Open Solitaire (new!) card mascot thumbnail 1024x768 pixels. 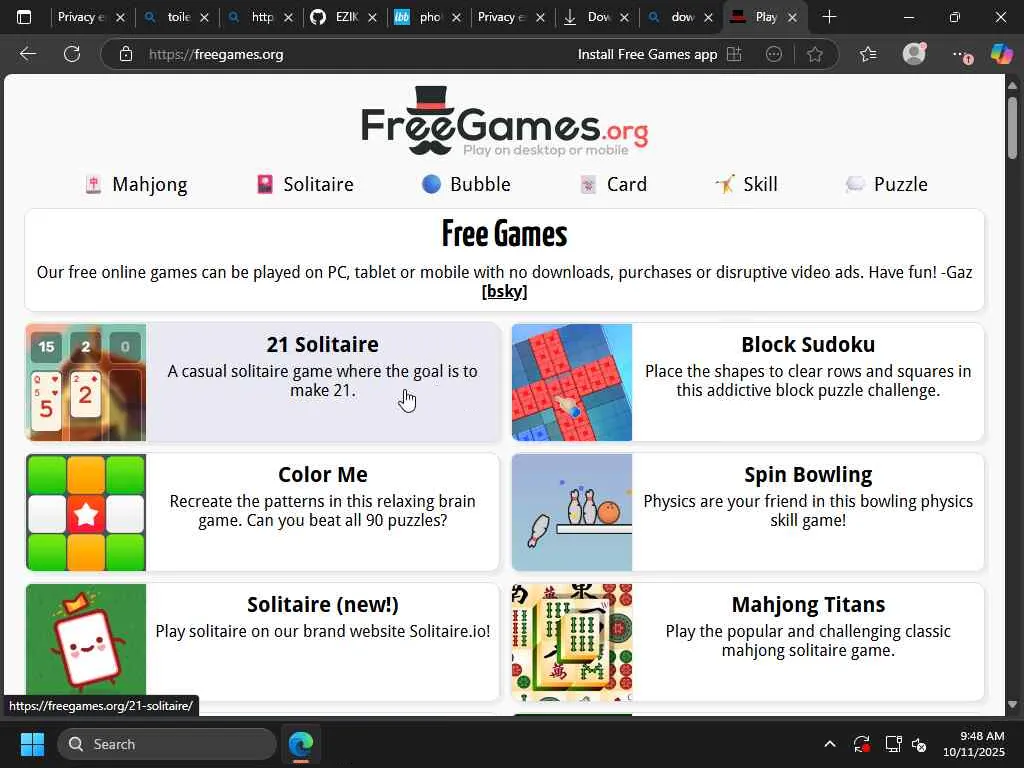tap(86, 643)
